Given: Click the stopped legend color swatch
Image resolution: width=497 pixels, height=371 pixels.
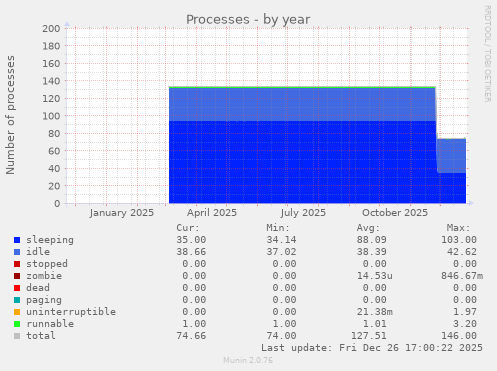Looking at the screenshot, I should 17,264.
